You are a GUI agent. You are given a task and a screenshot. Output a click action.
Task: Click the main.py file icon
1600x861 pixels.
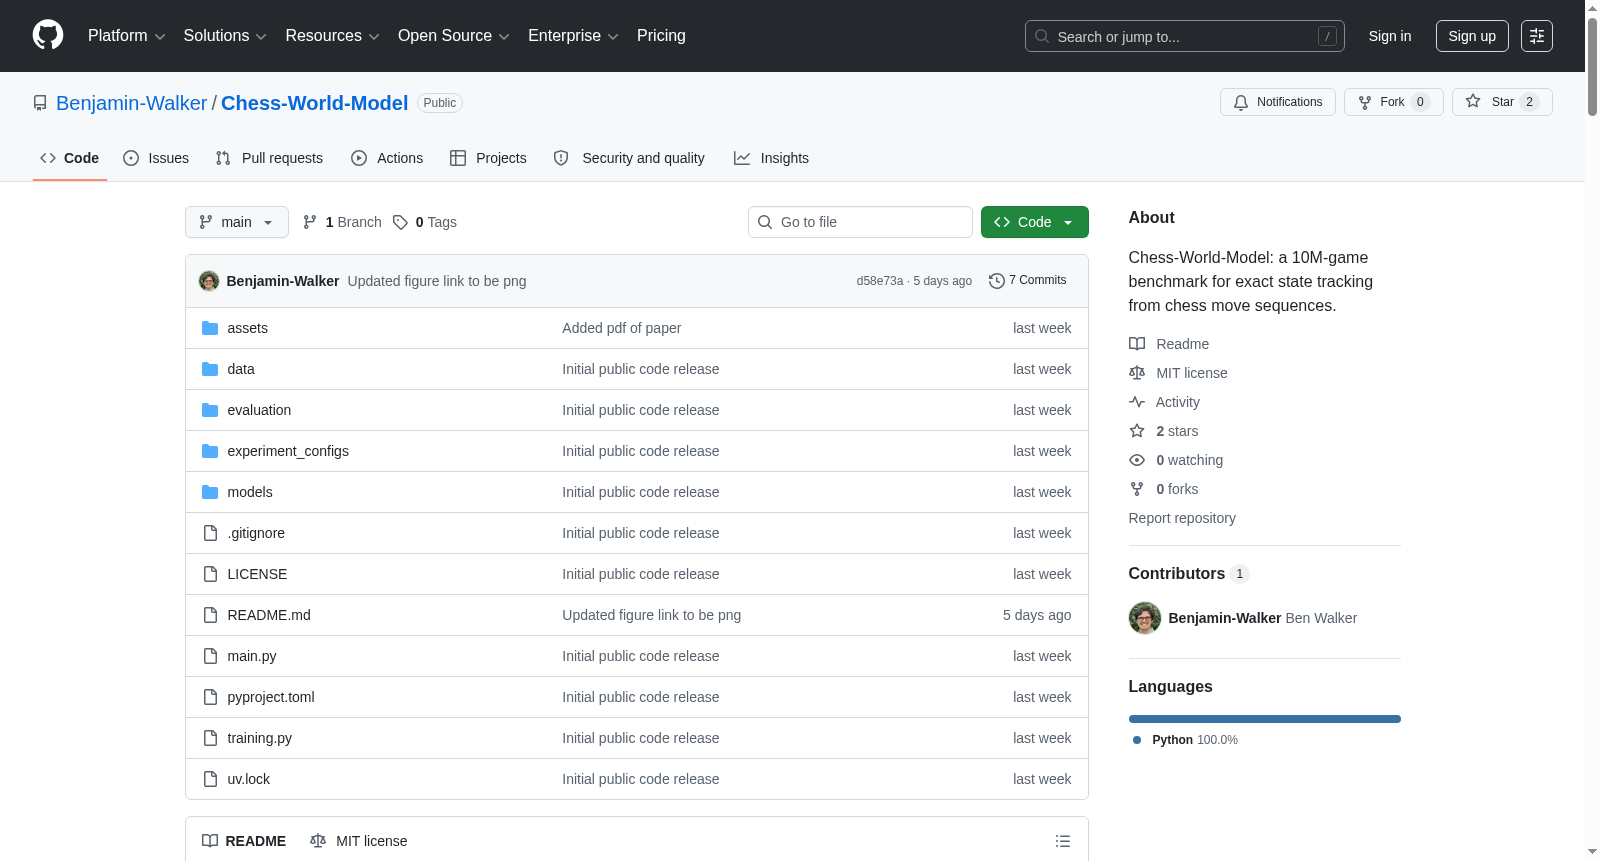[210, 656]
